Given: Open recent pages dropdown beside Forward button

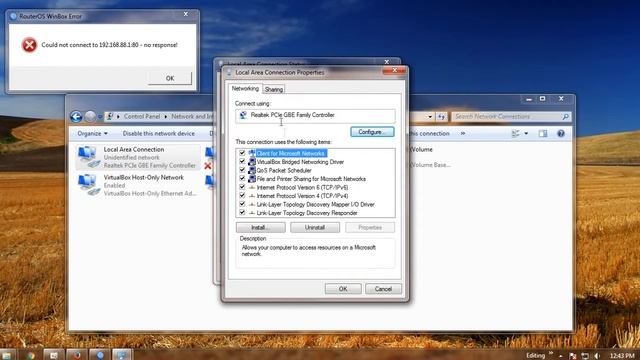Looking at the screenshot, I should pos(100,117).
